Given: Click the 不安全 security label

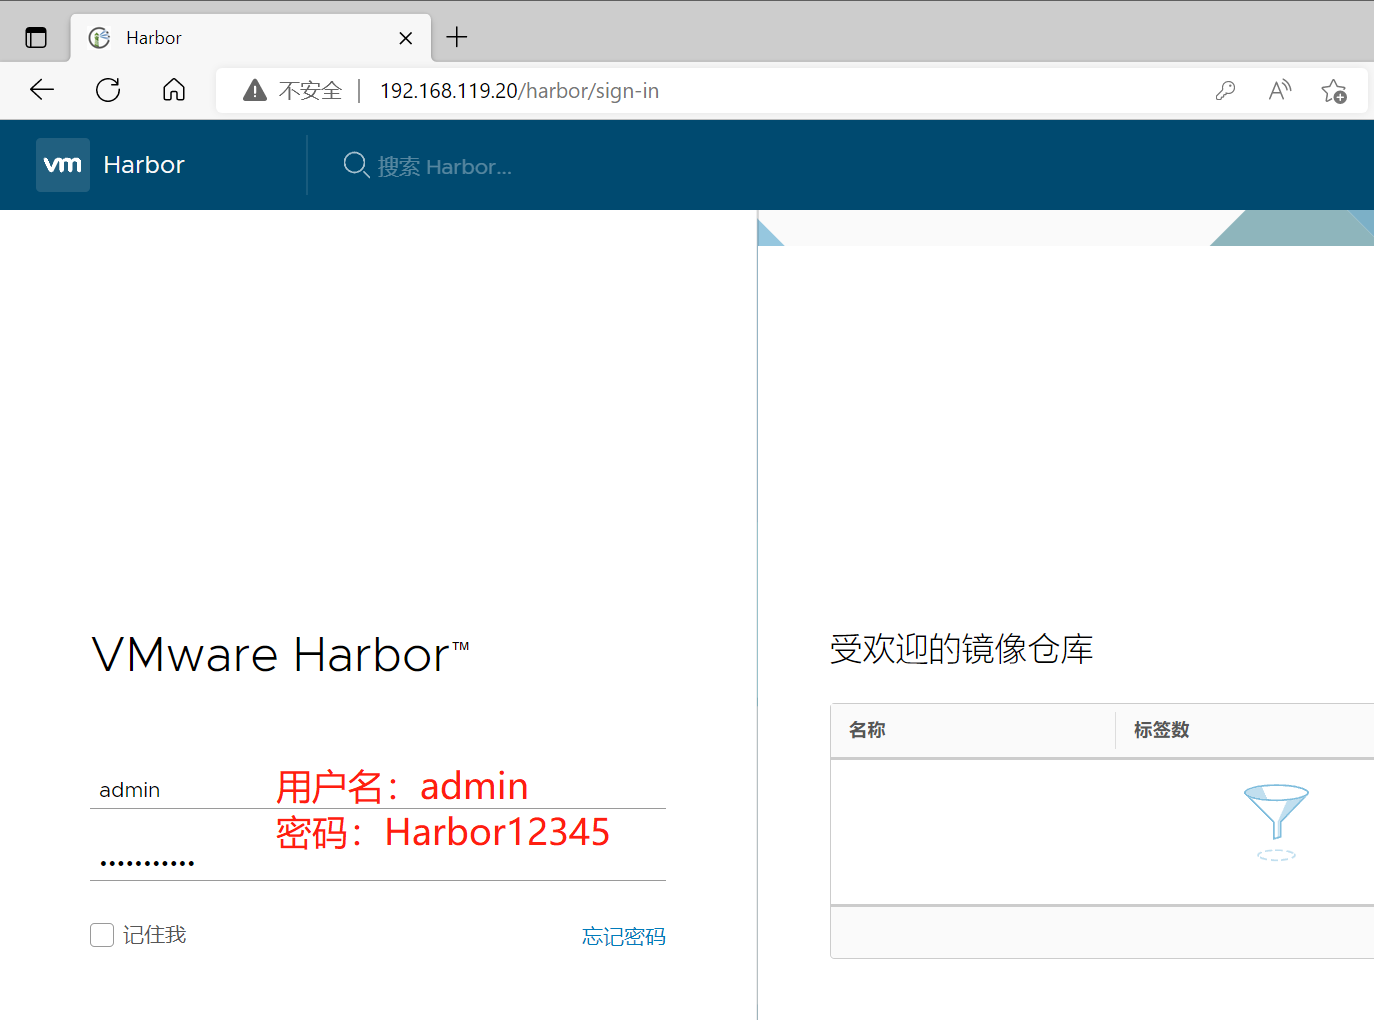Looking at the screenshot, I should tap(310, 91).
